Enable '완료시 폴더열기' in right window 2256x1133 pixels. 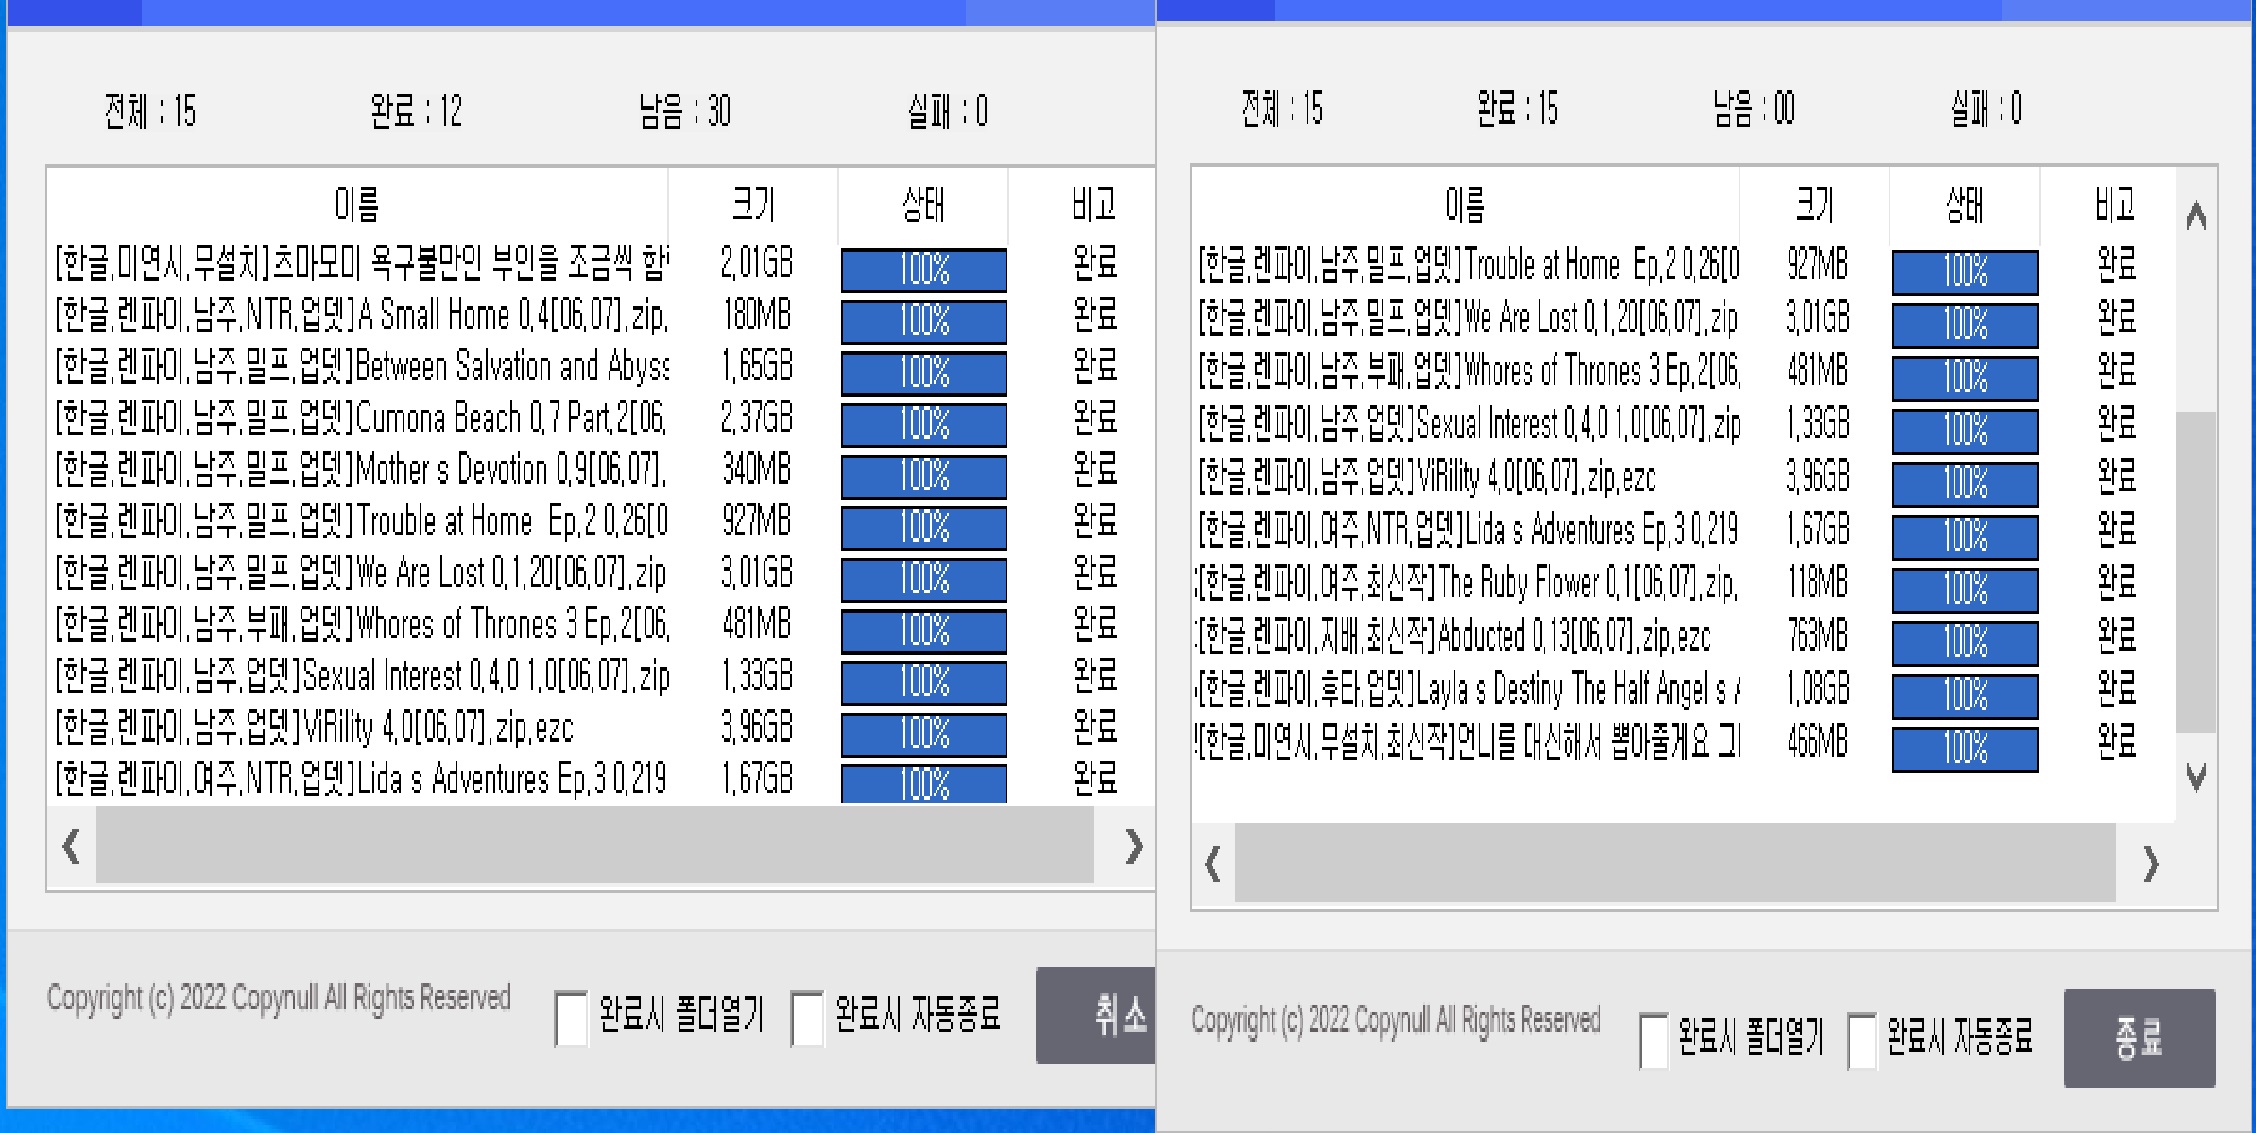(1654, 1040)
